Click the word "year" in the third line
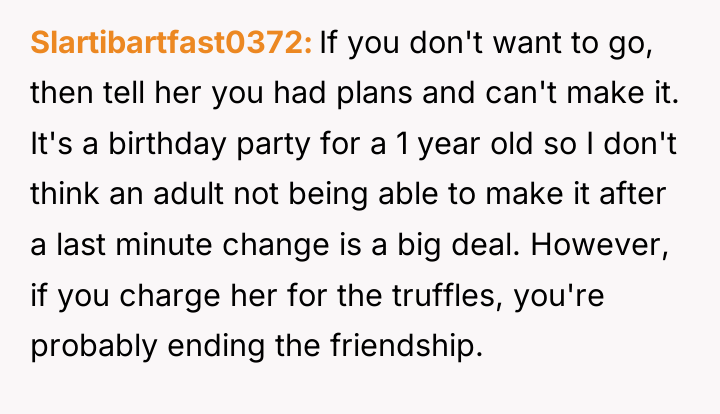The width and height of the screenshot is (720, 414). pos(449,144)
